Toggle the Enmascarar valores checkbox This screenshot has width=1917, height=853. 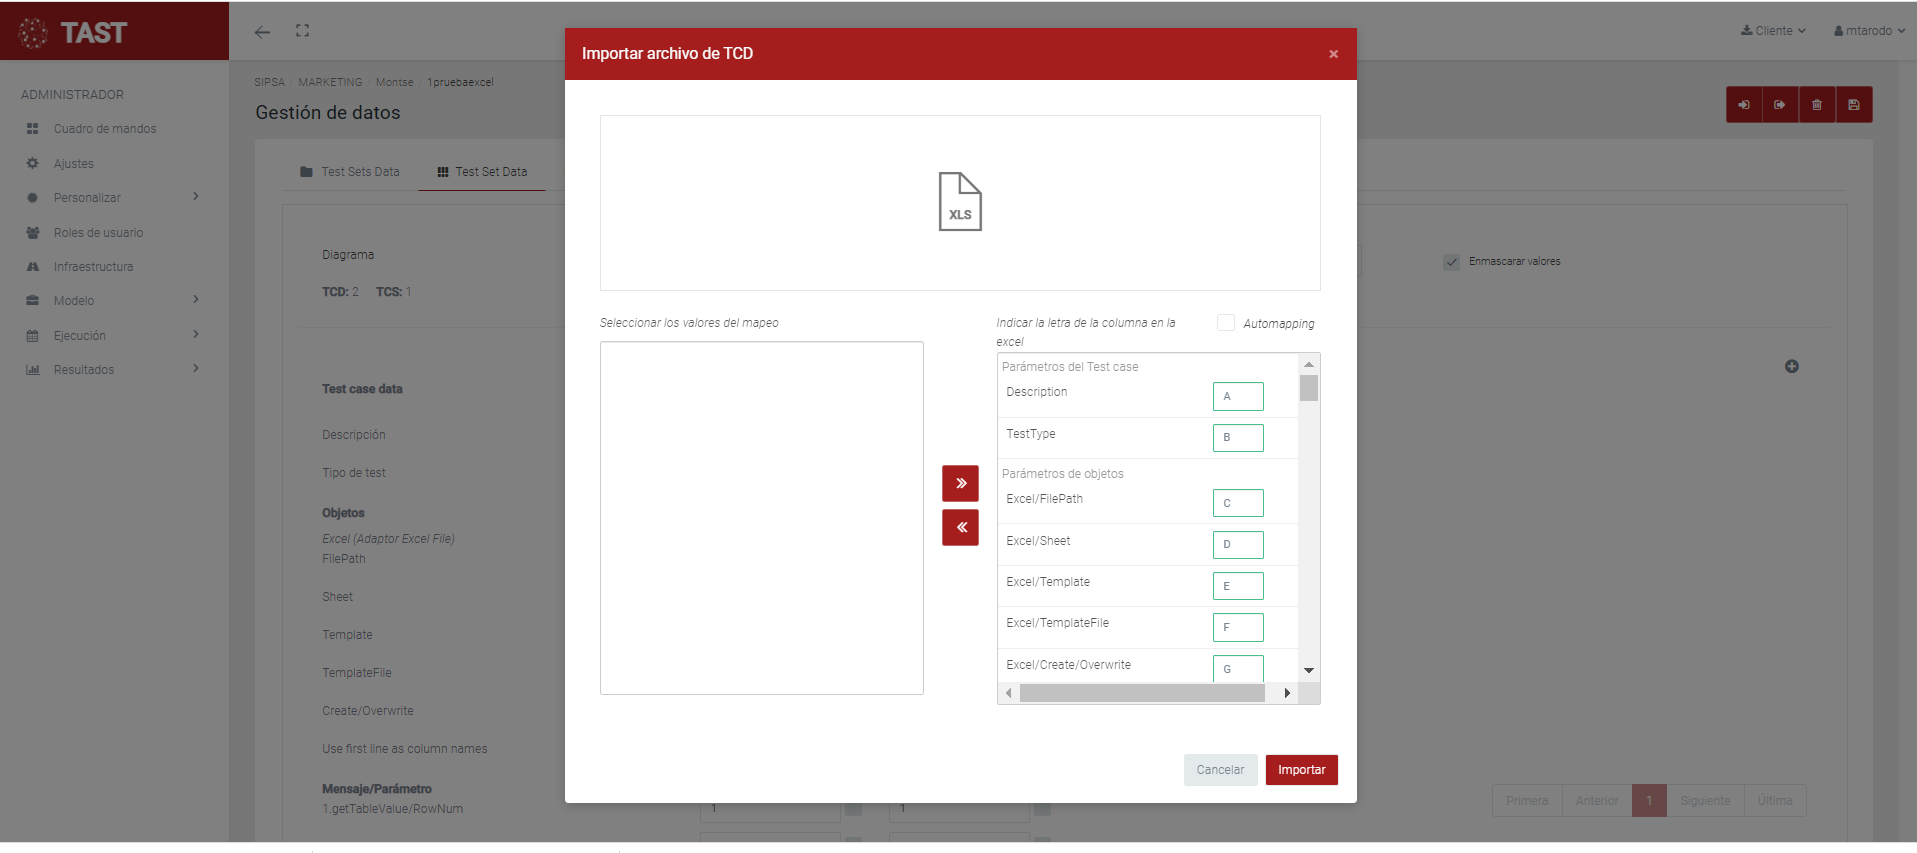point(1451,262)
